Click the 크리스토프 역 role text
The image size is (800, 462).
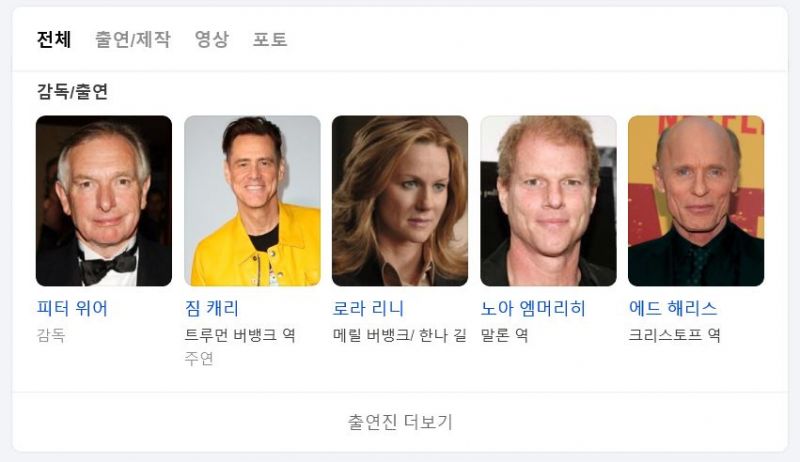point(674,335)
